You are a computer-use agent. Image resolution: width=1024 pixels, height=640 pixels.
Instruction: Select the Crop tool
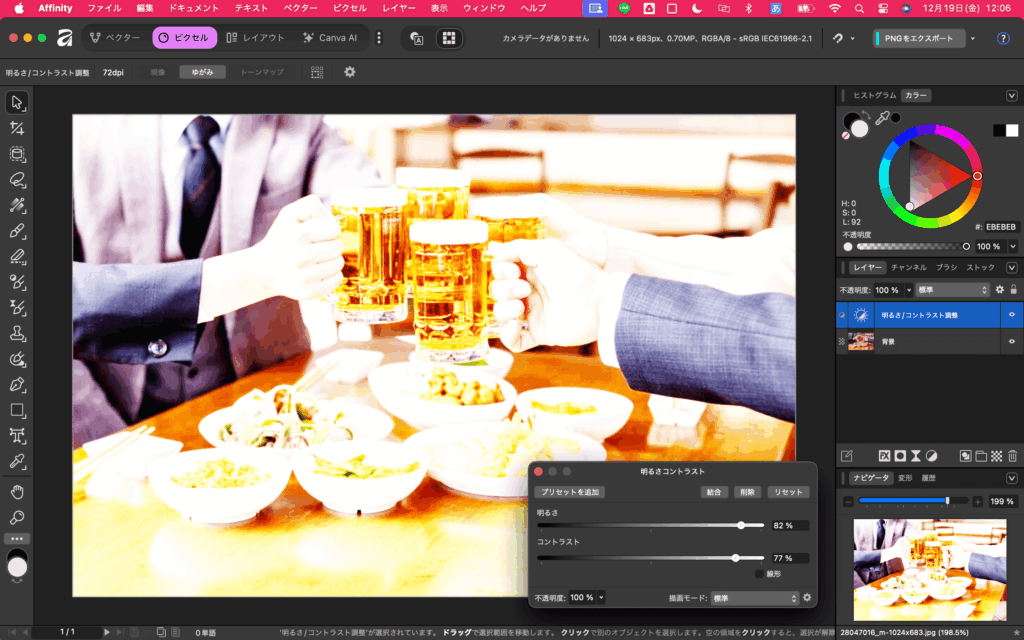click(x=17, y=129)
